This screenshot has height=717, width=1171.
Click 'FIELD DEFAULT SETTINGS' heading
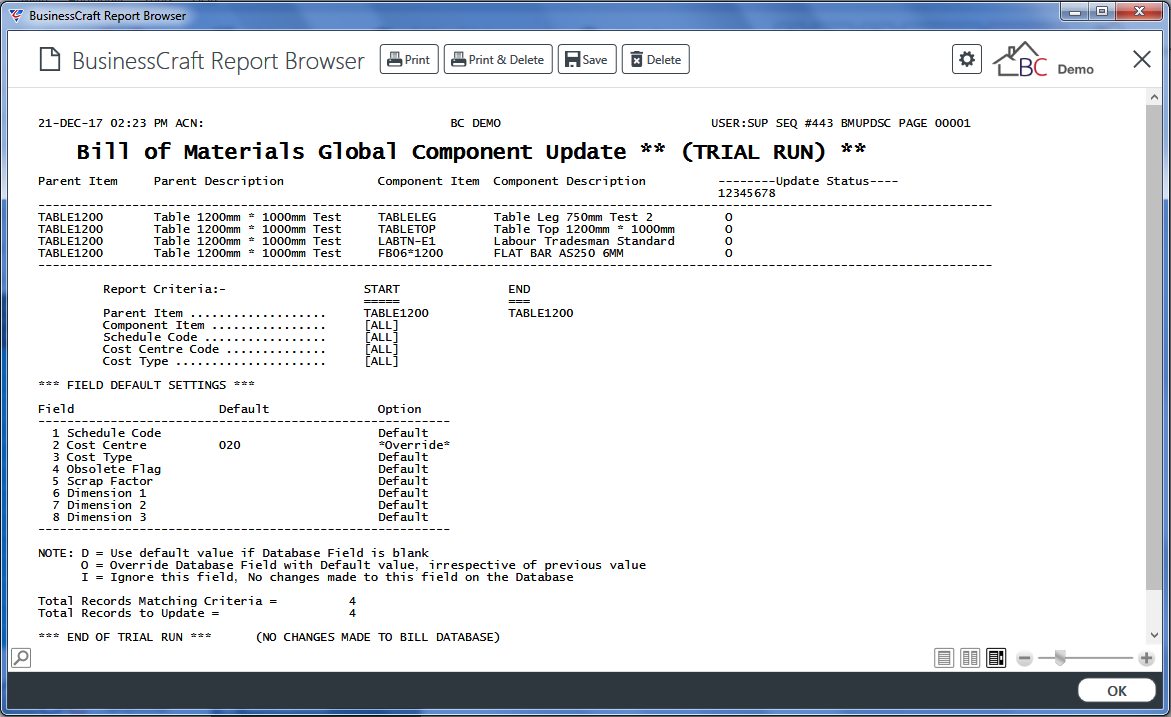(146, 385)
